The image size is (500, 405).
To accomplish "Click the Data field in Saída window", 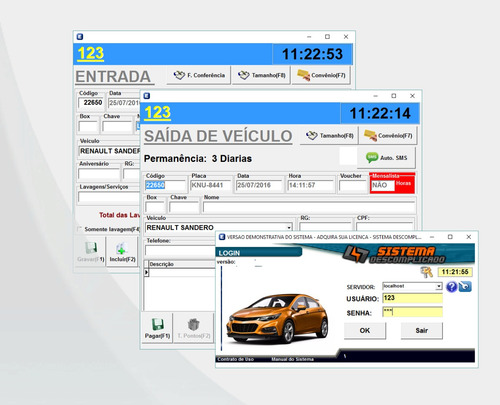I will pyautogui.click(x=259, y=185).
